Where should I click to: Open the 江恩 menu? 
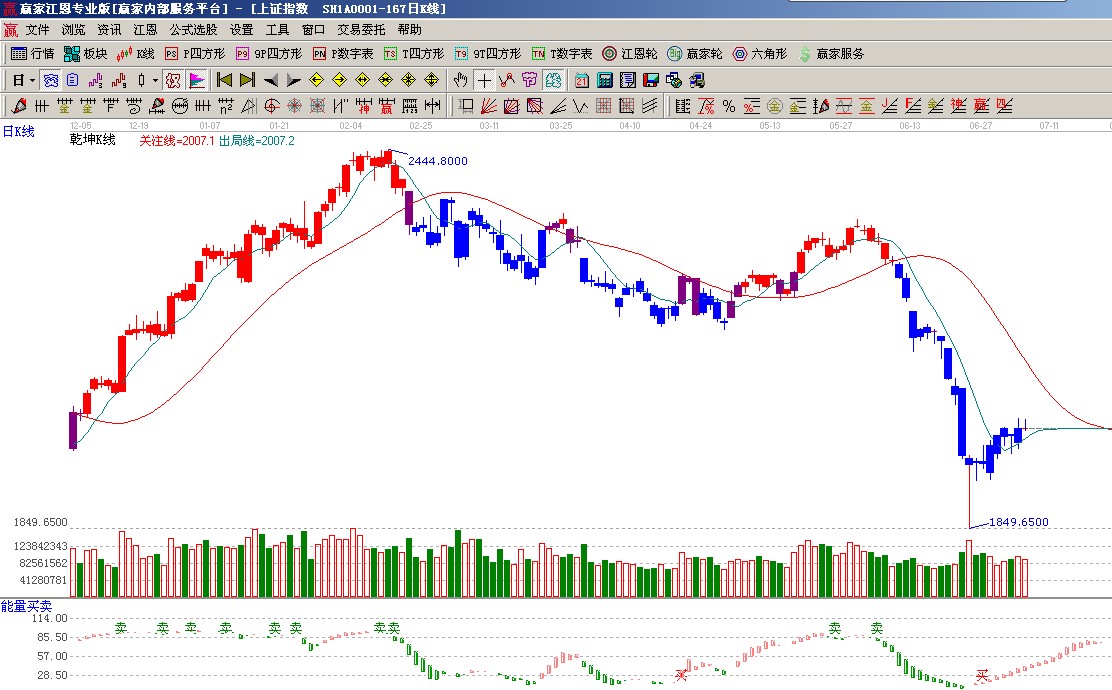click(x=145, y=30)
